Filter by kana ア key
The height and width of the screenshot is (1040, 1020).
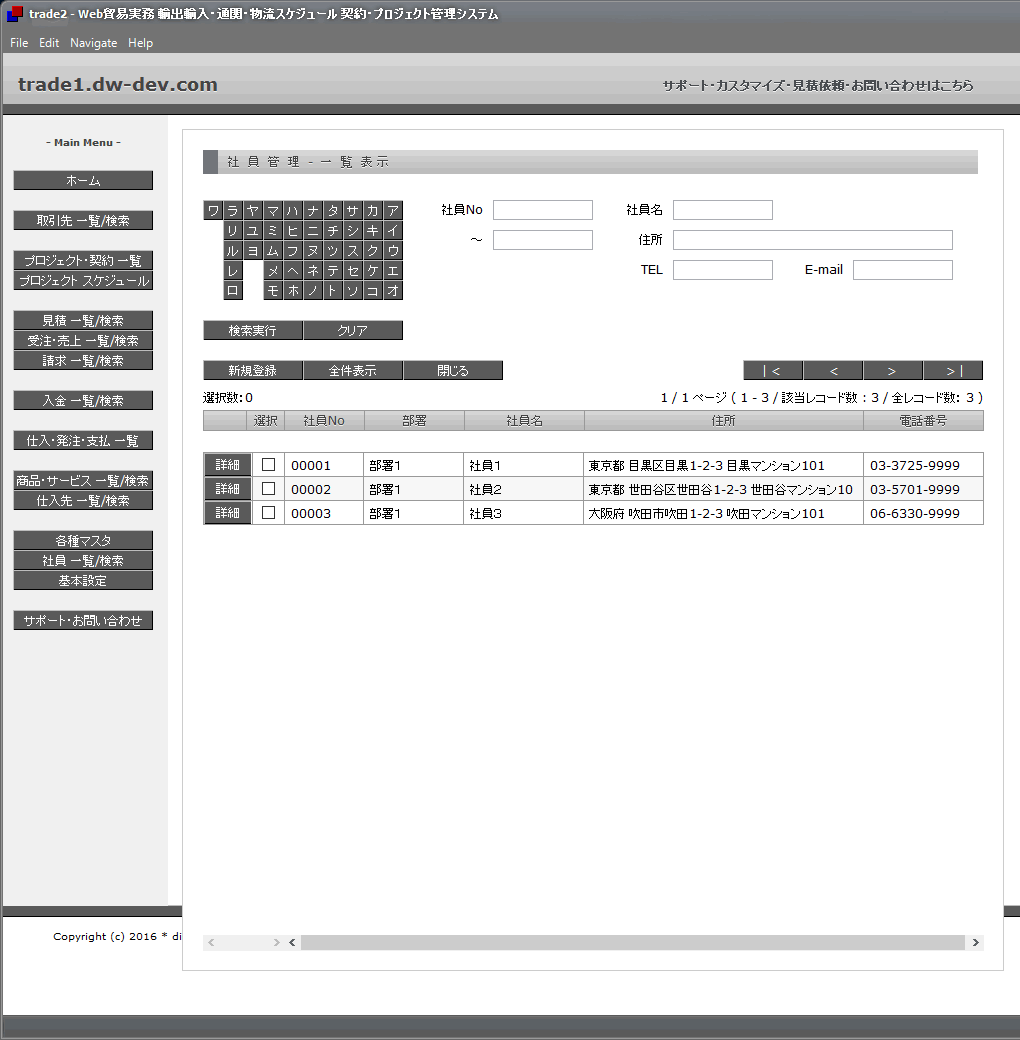393,210
